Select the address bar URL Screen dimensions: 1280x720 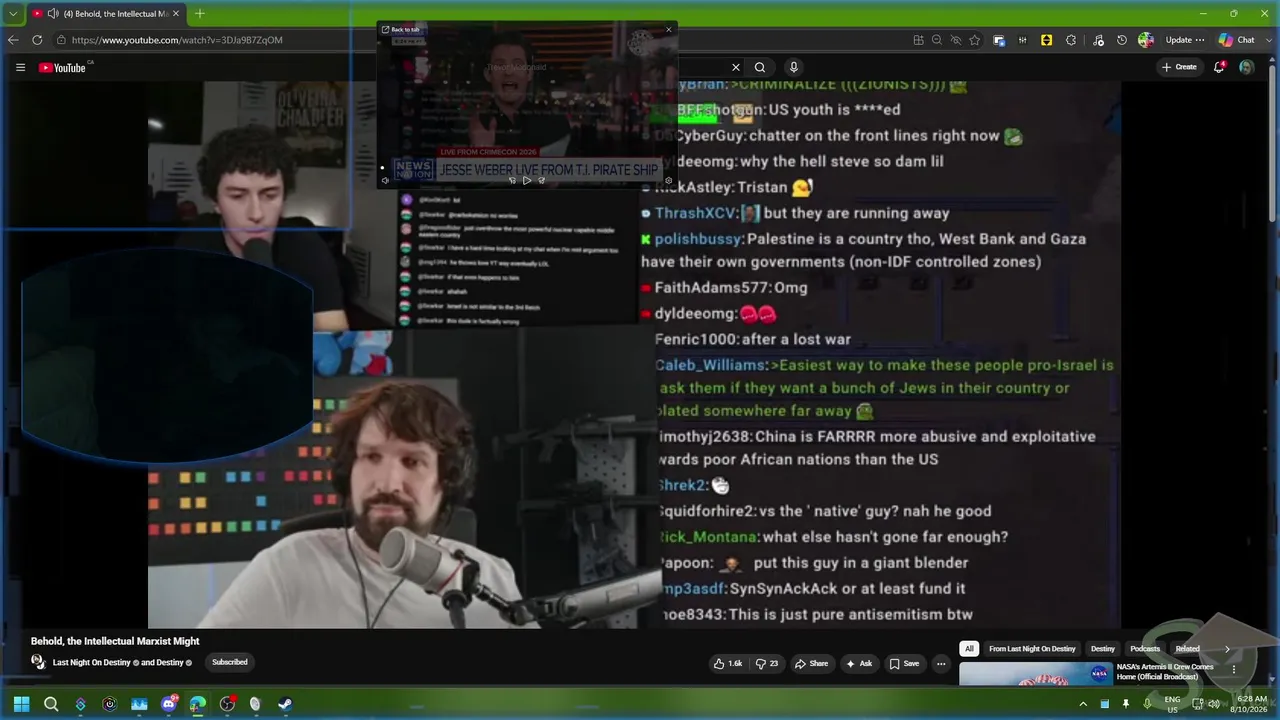177,40
